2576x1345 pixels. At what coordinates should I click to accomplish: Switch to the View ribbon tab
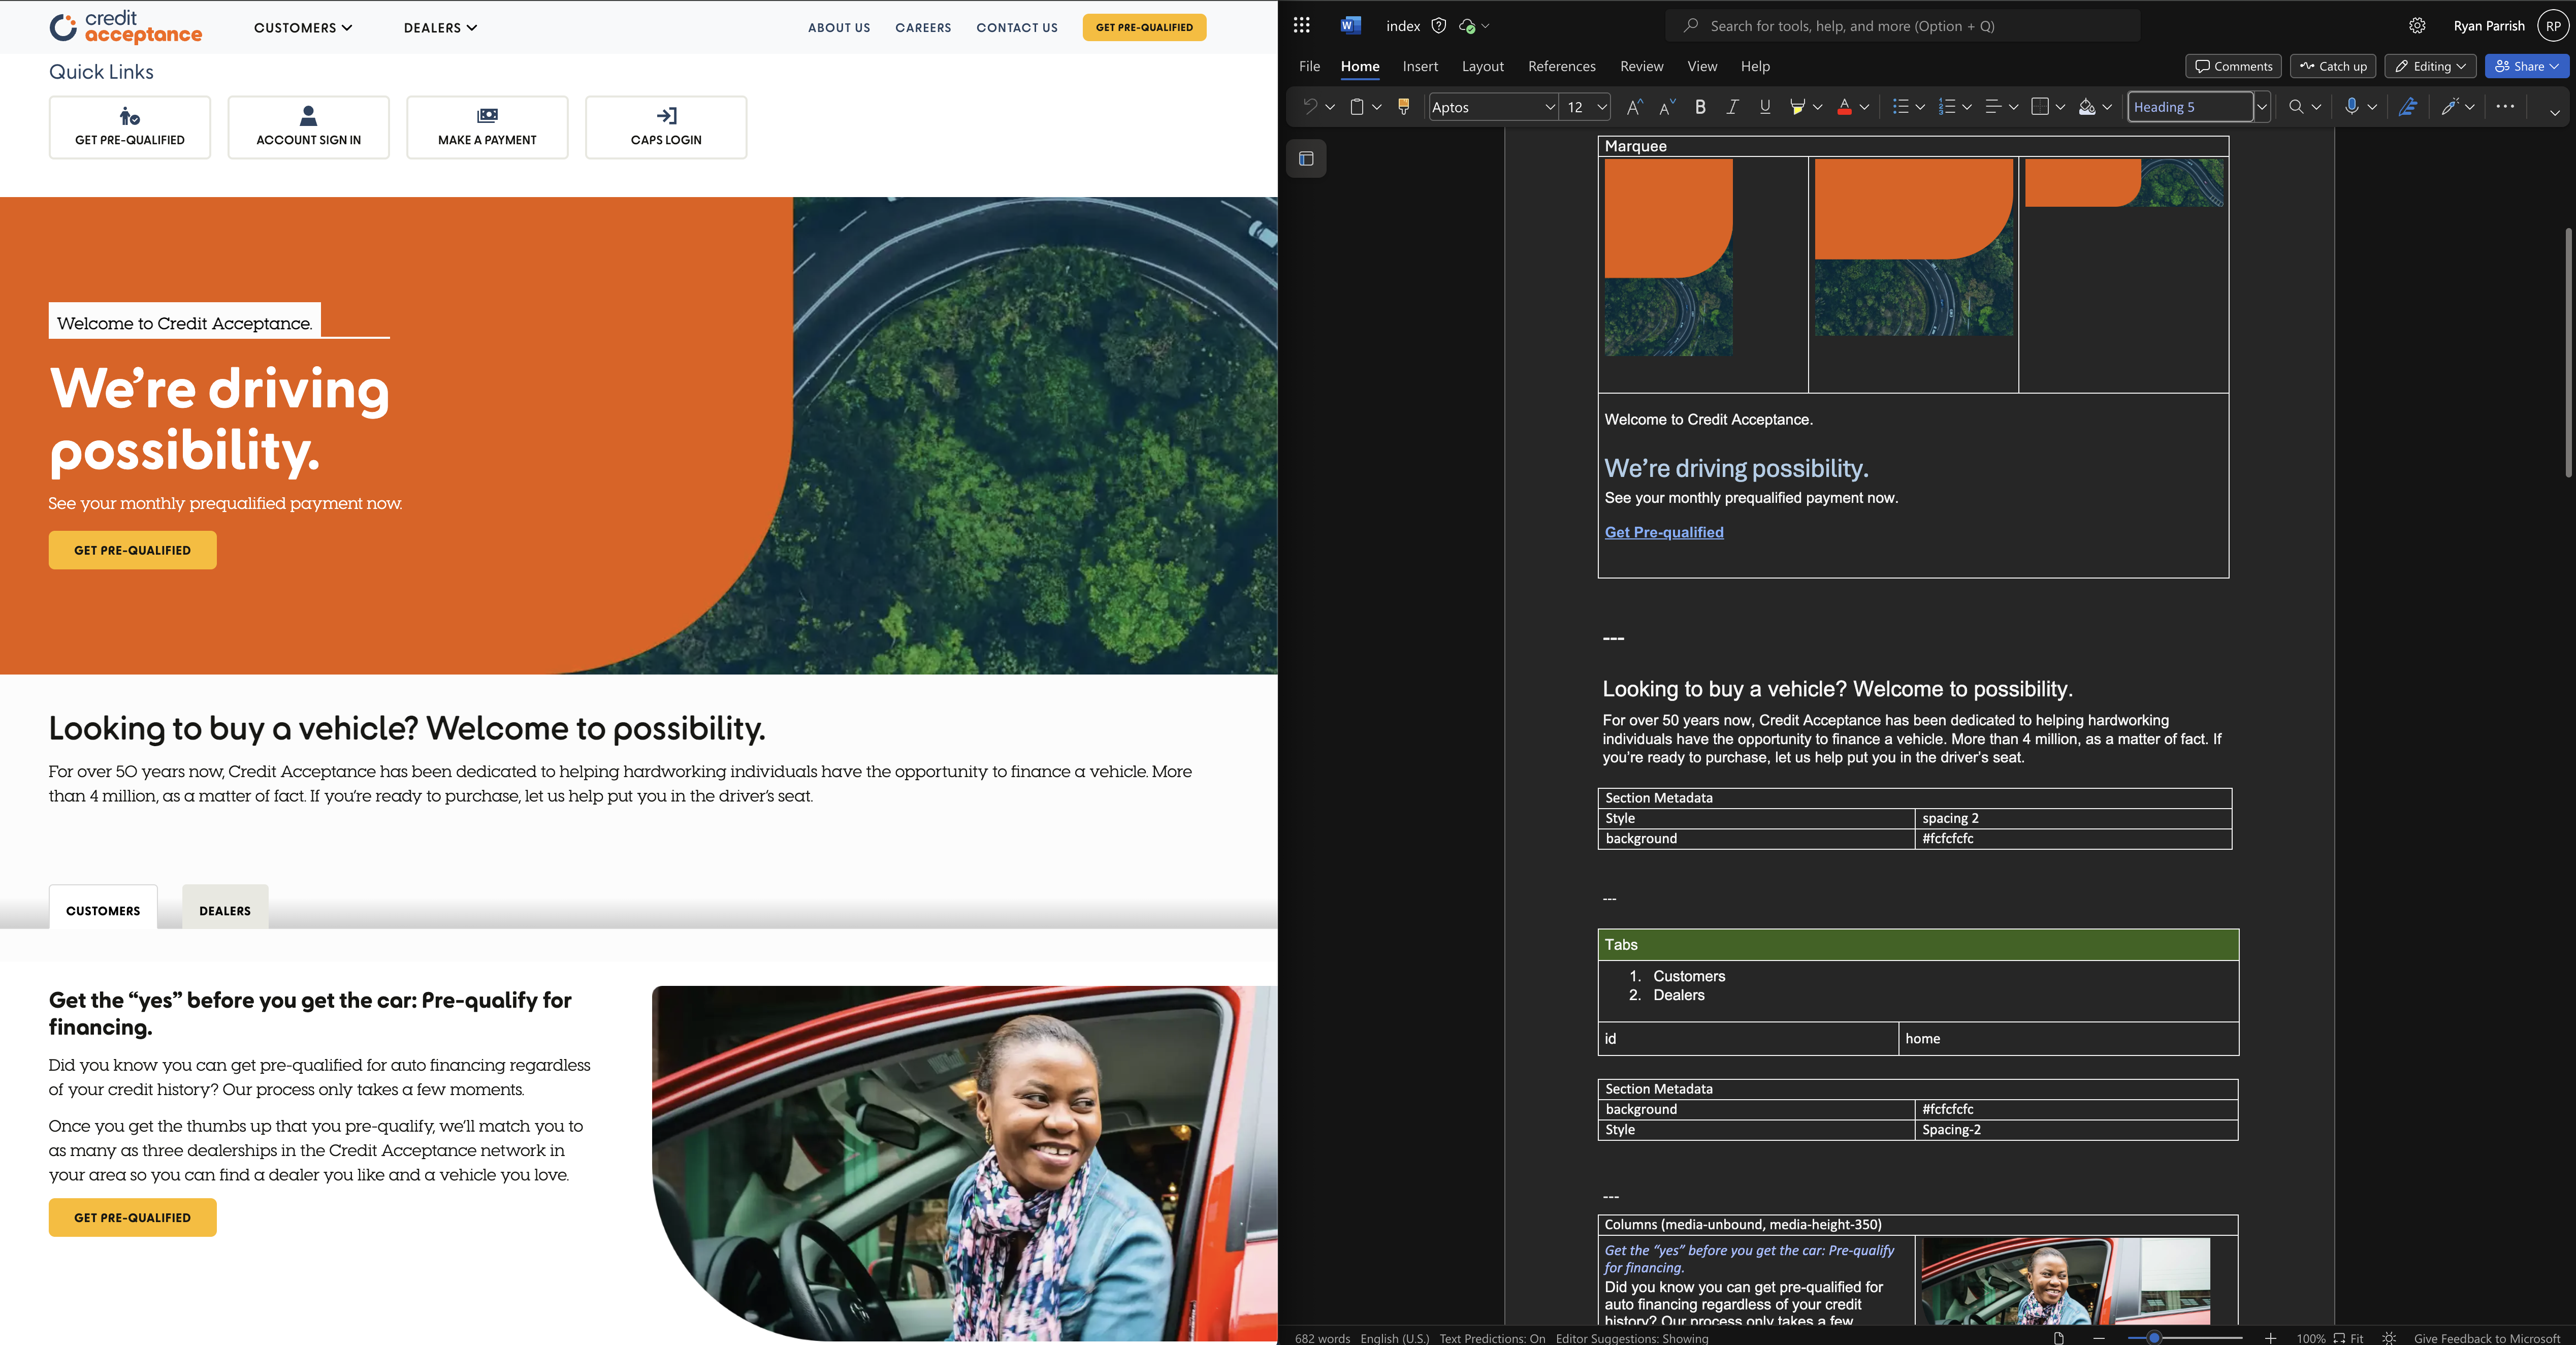pos(1702,66)
